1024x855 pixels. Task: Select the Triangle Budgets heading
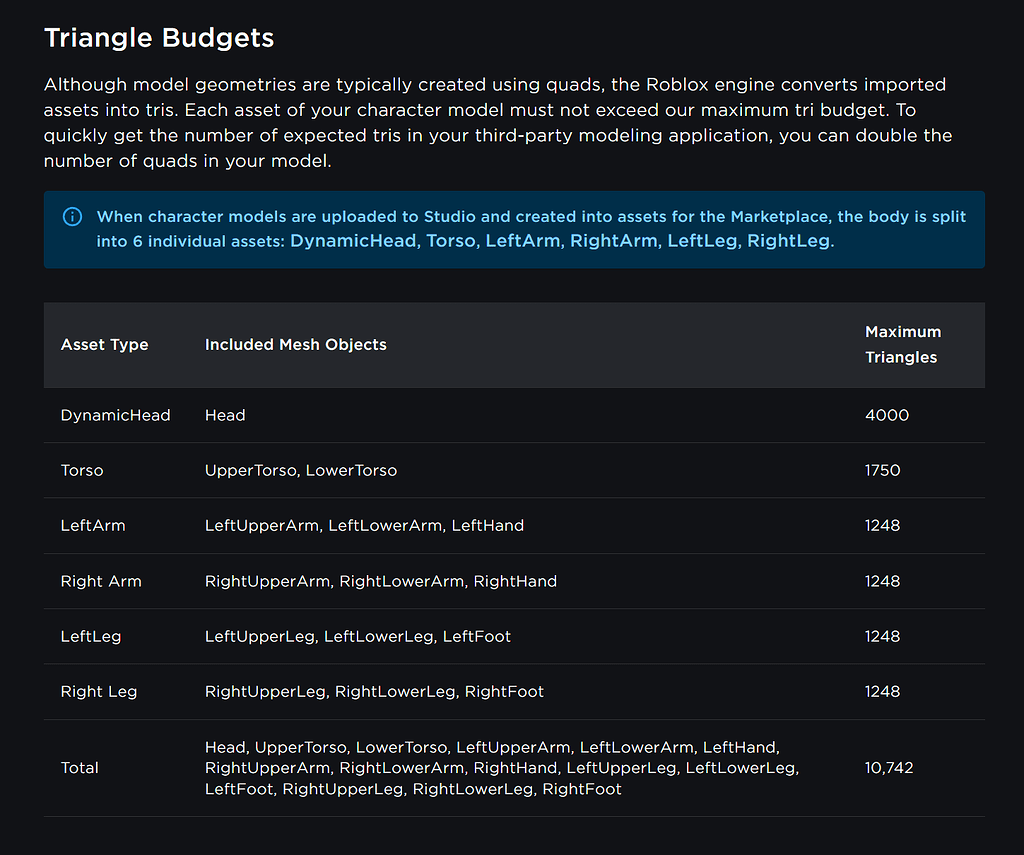158,38
